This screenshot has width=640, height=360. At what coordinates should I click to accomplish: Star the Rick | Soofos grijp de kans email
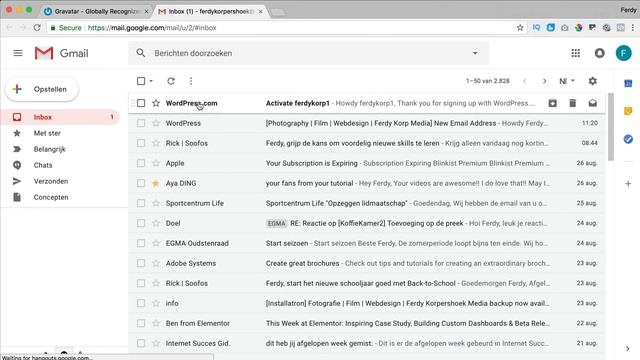coord(156,143)
